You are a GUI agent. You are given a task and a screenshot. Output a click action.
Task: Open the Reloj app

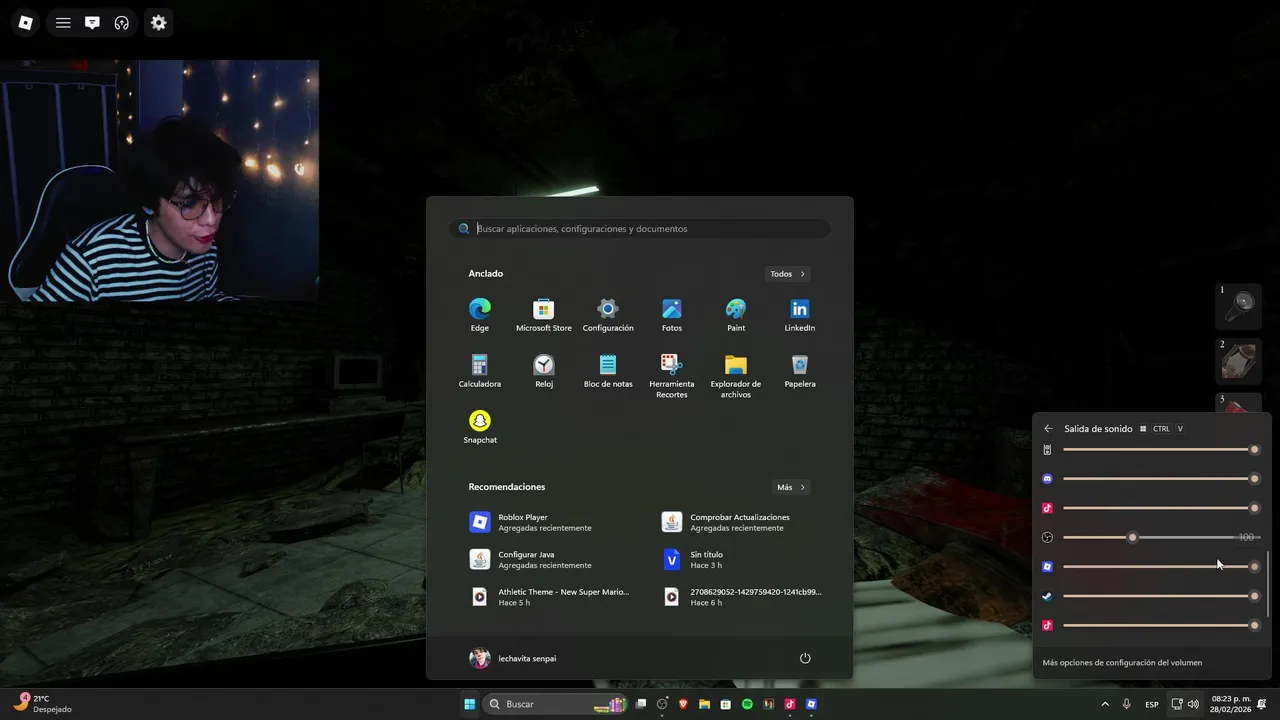coord(544,371)
